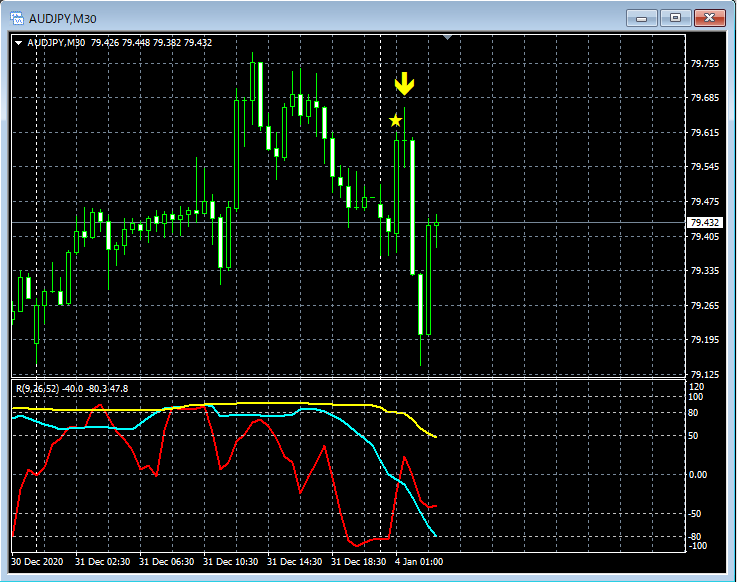
Task: Click the 4 Jan 01:00 time label
Action: (419, 562)
